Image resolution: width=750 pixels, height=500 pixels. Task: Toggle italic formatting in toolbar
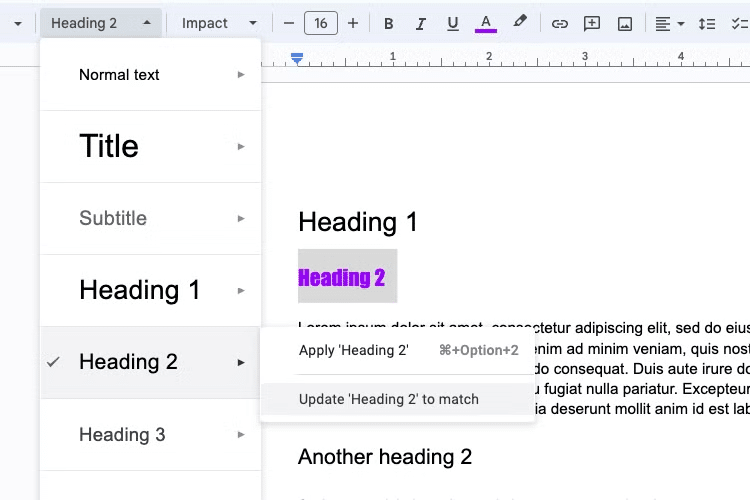(x=420, y=23)
